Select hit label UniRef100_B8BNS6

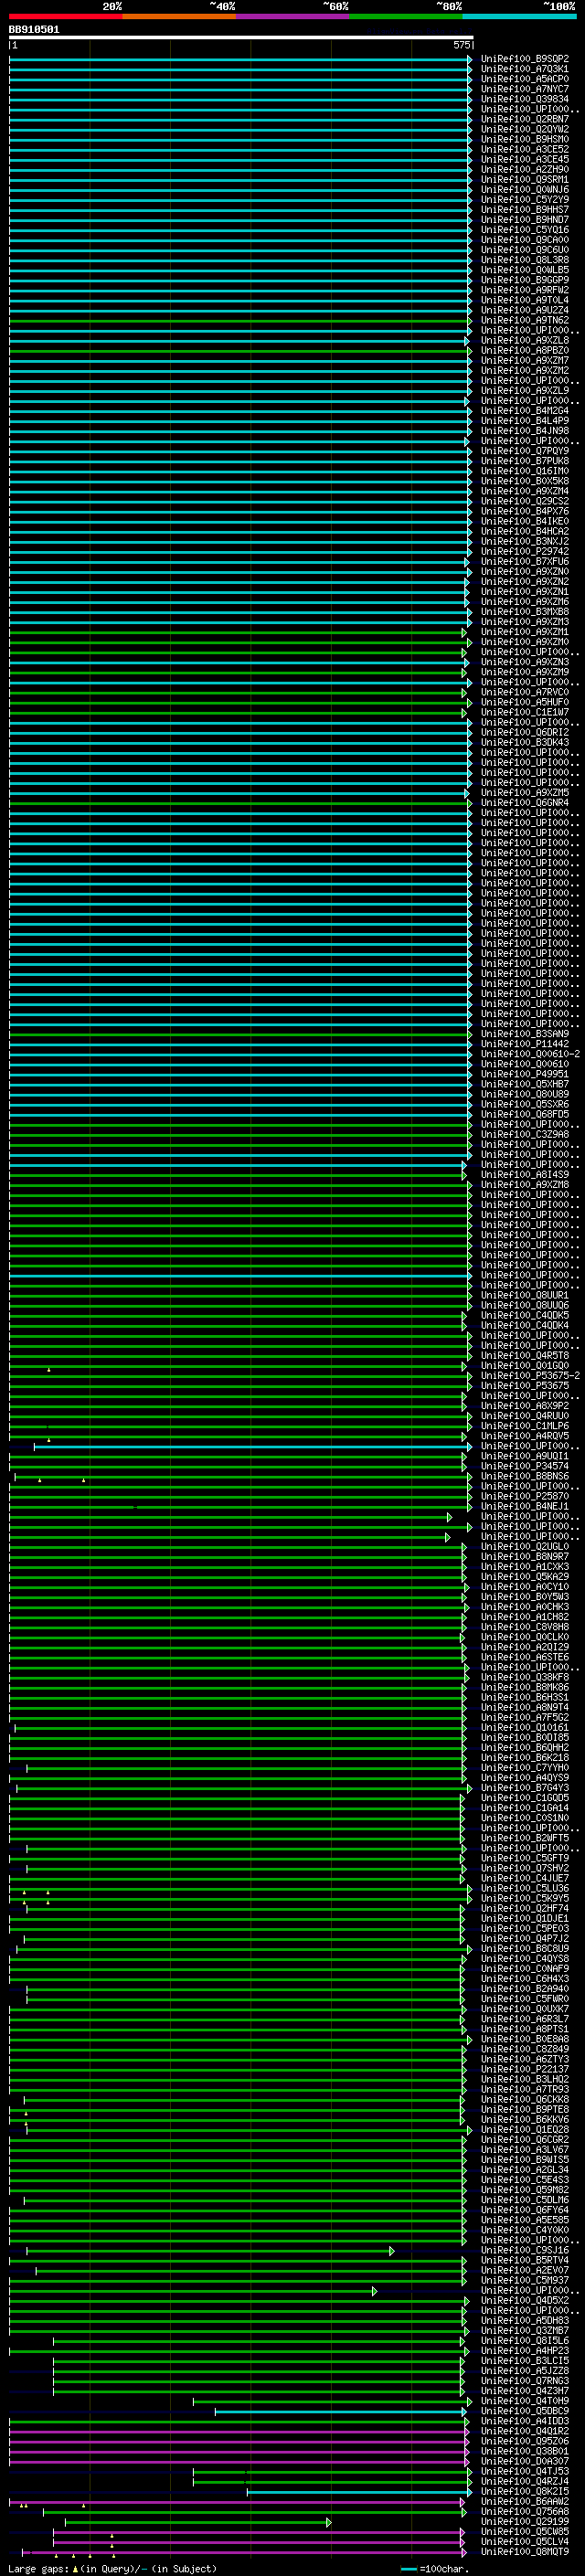[x=525, y=1476]
